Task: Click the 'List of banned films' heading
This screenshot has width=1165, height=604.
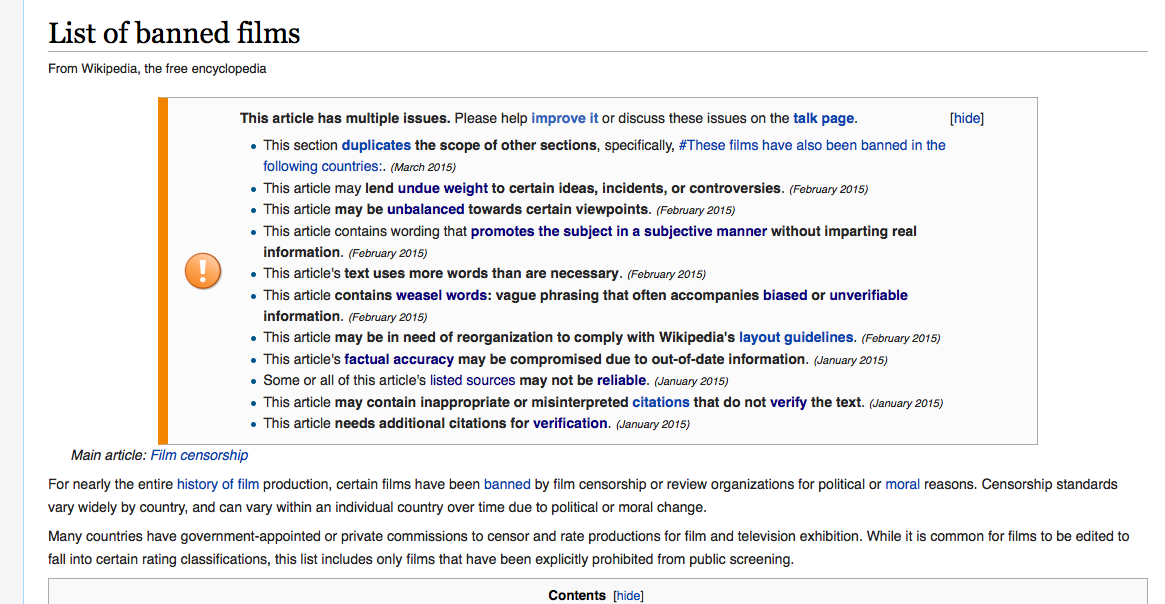Action: pos(174,33)
